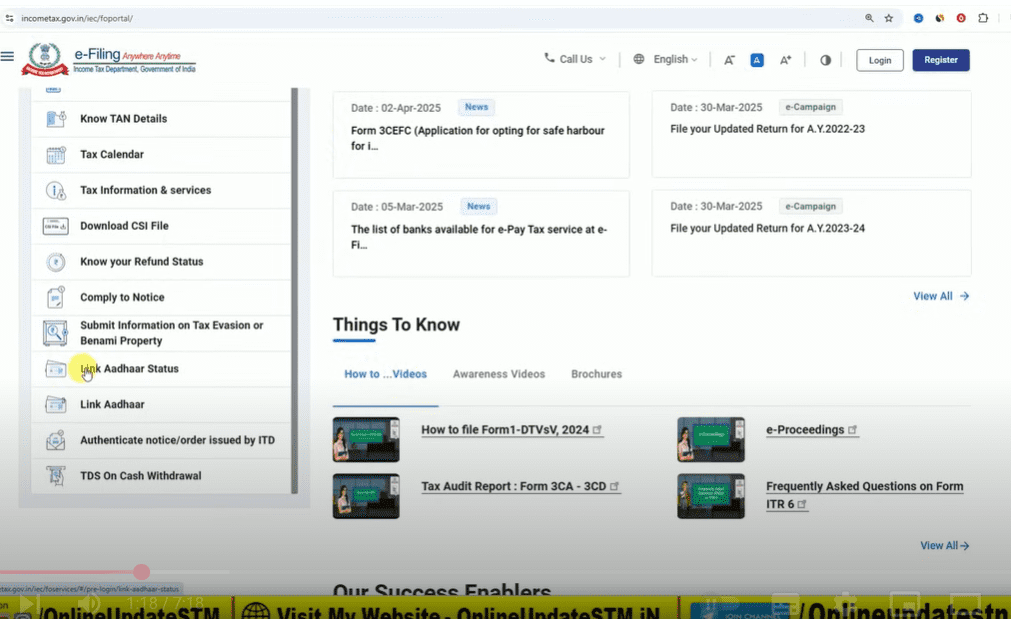The height and width of the screenshot is (619, 1011).
Task: Select Authenticate notice/order issued by ITD
Action: point(161,440)
